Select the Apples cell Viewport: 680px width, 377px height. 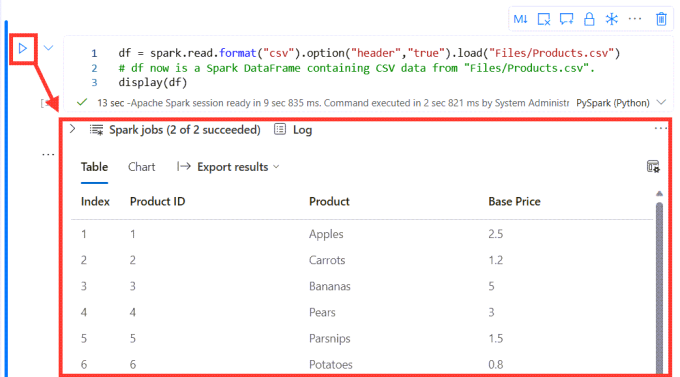pos(326,234)
